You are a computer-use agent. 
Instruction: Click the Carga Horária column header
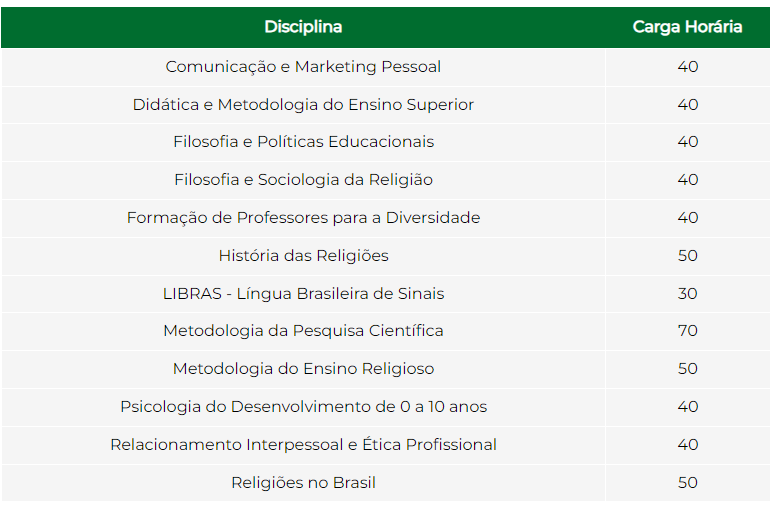(687, 27)
